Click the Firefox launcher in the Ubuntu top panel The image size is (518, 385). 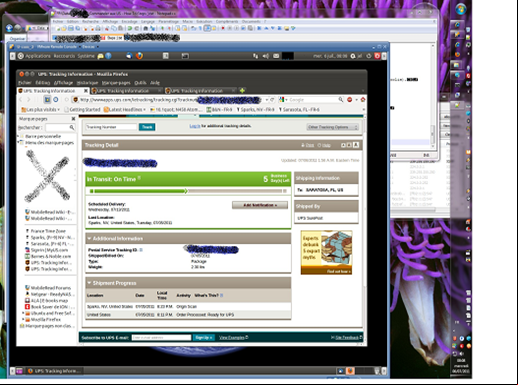coord(139,56)
